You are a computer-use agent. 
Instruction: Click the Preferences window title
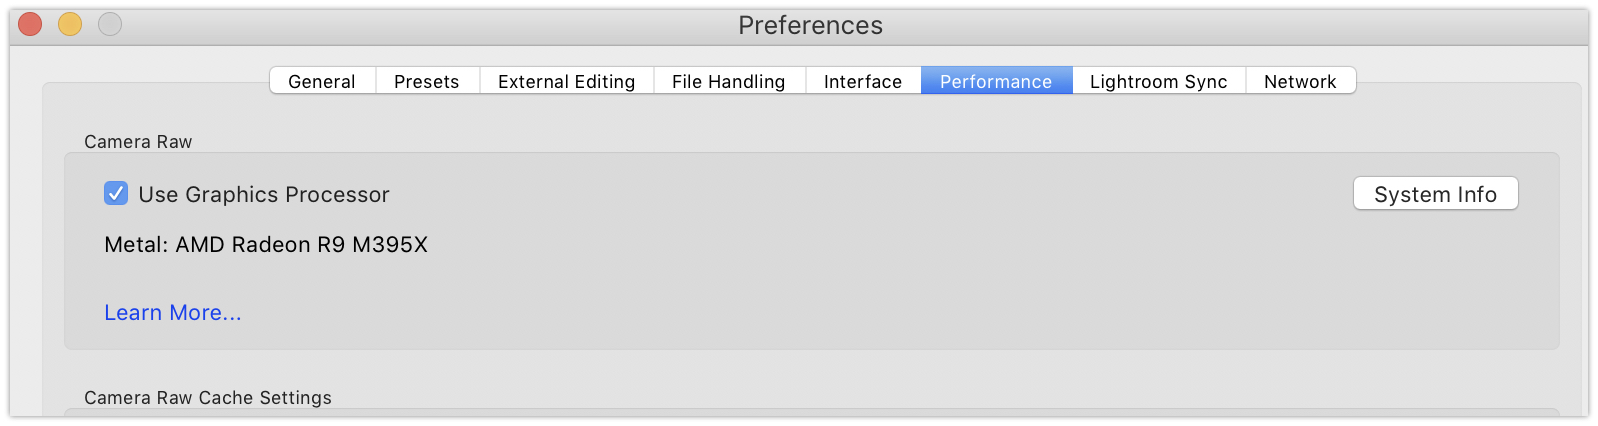pyautogui.click(x=810, y=25)
